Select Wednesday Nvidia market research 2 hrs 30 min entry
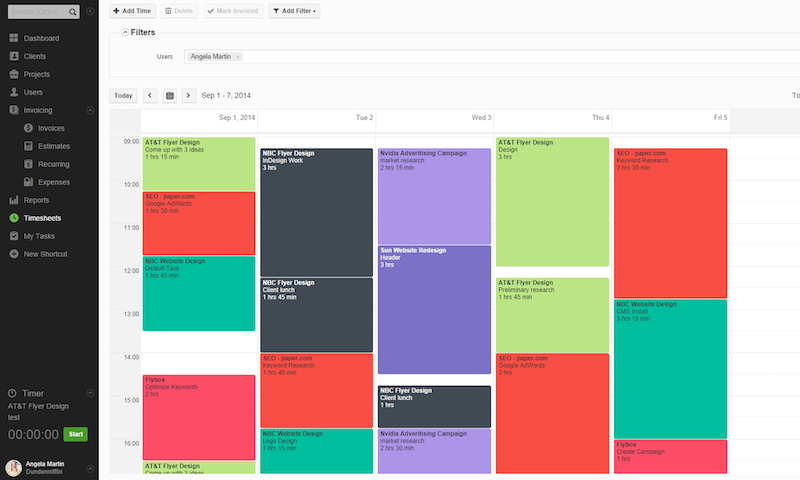This screenshot has height=480, width=800. (x=434, y=451)
